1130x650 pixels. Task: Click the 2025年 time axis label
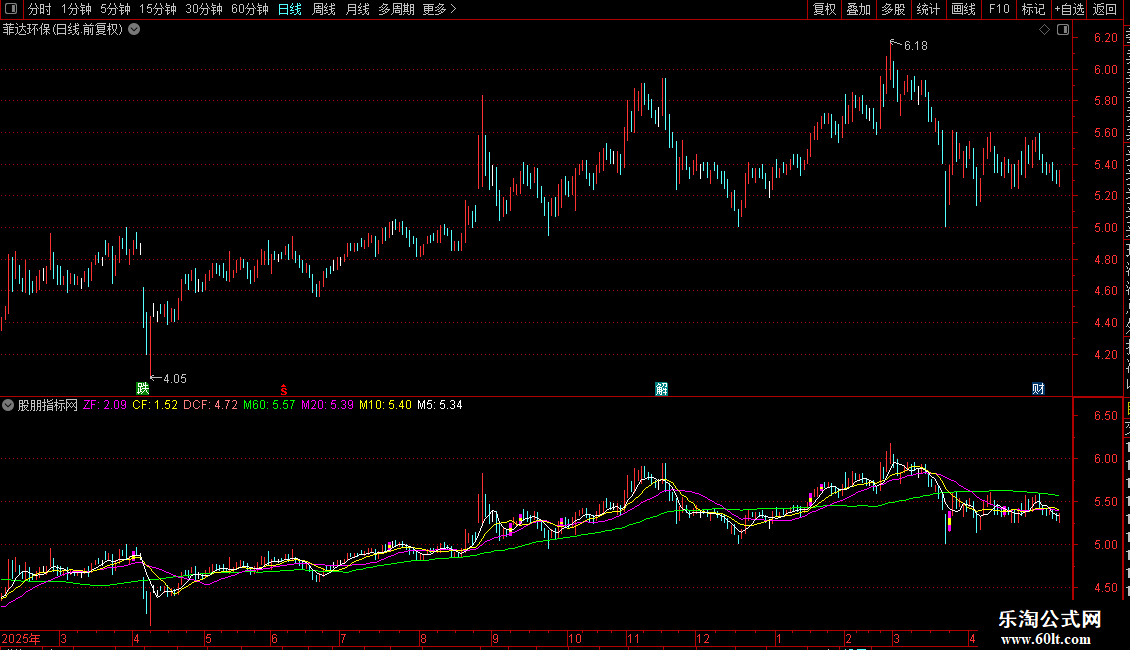(x=21, y=638)
